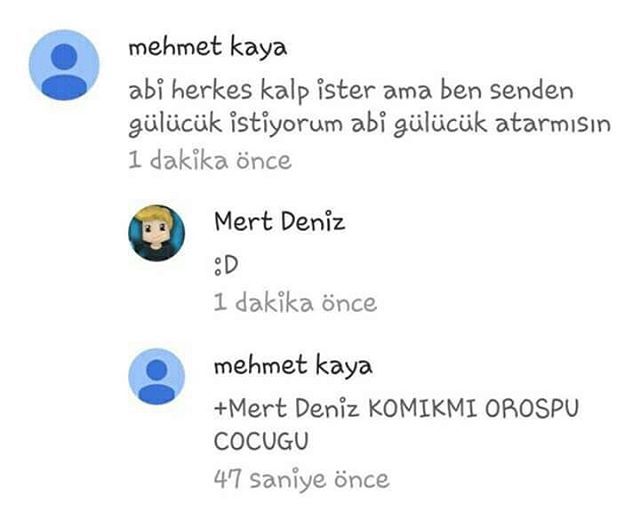The height and width of the screenshot is (512, 640).
Task: Click the word 'atarmısın' in the first comment
Action: tap(553, 124)
